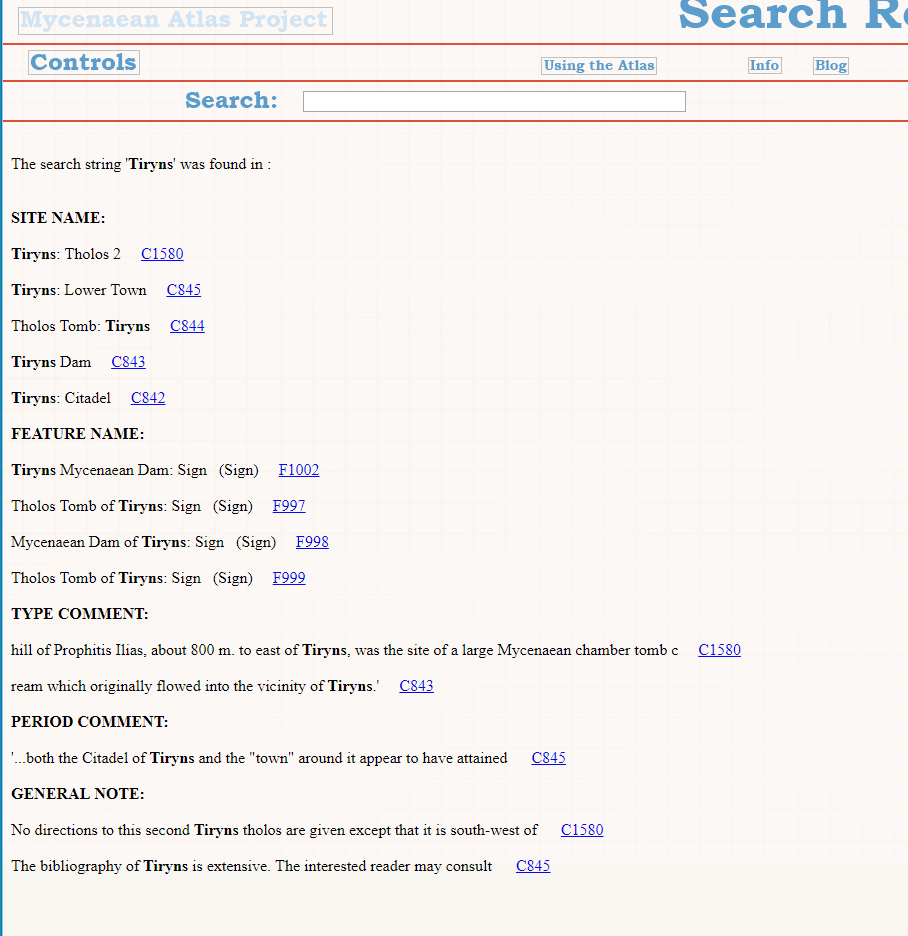Select the F997 feature link
The image size is (908, 936).
(289, 506)
